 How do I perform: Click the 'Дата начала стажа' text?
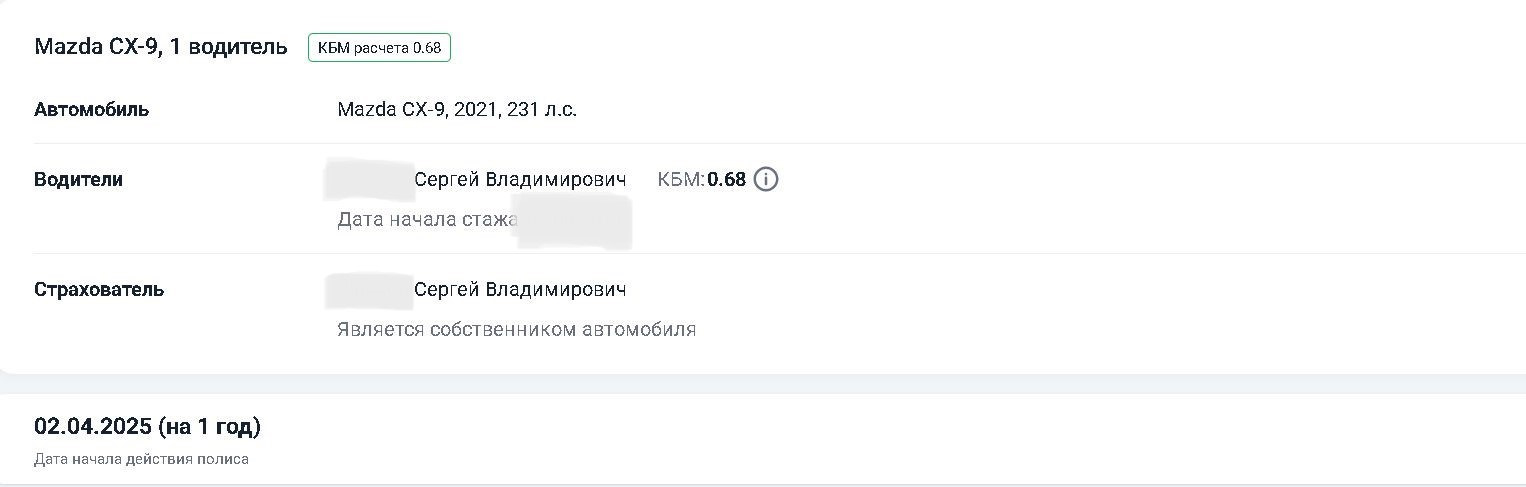tap(427, 219)
